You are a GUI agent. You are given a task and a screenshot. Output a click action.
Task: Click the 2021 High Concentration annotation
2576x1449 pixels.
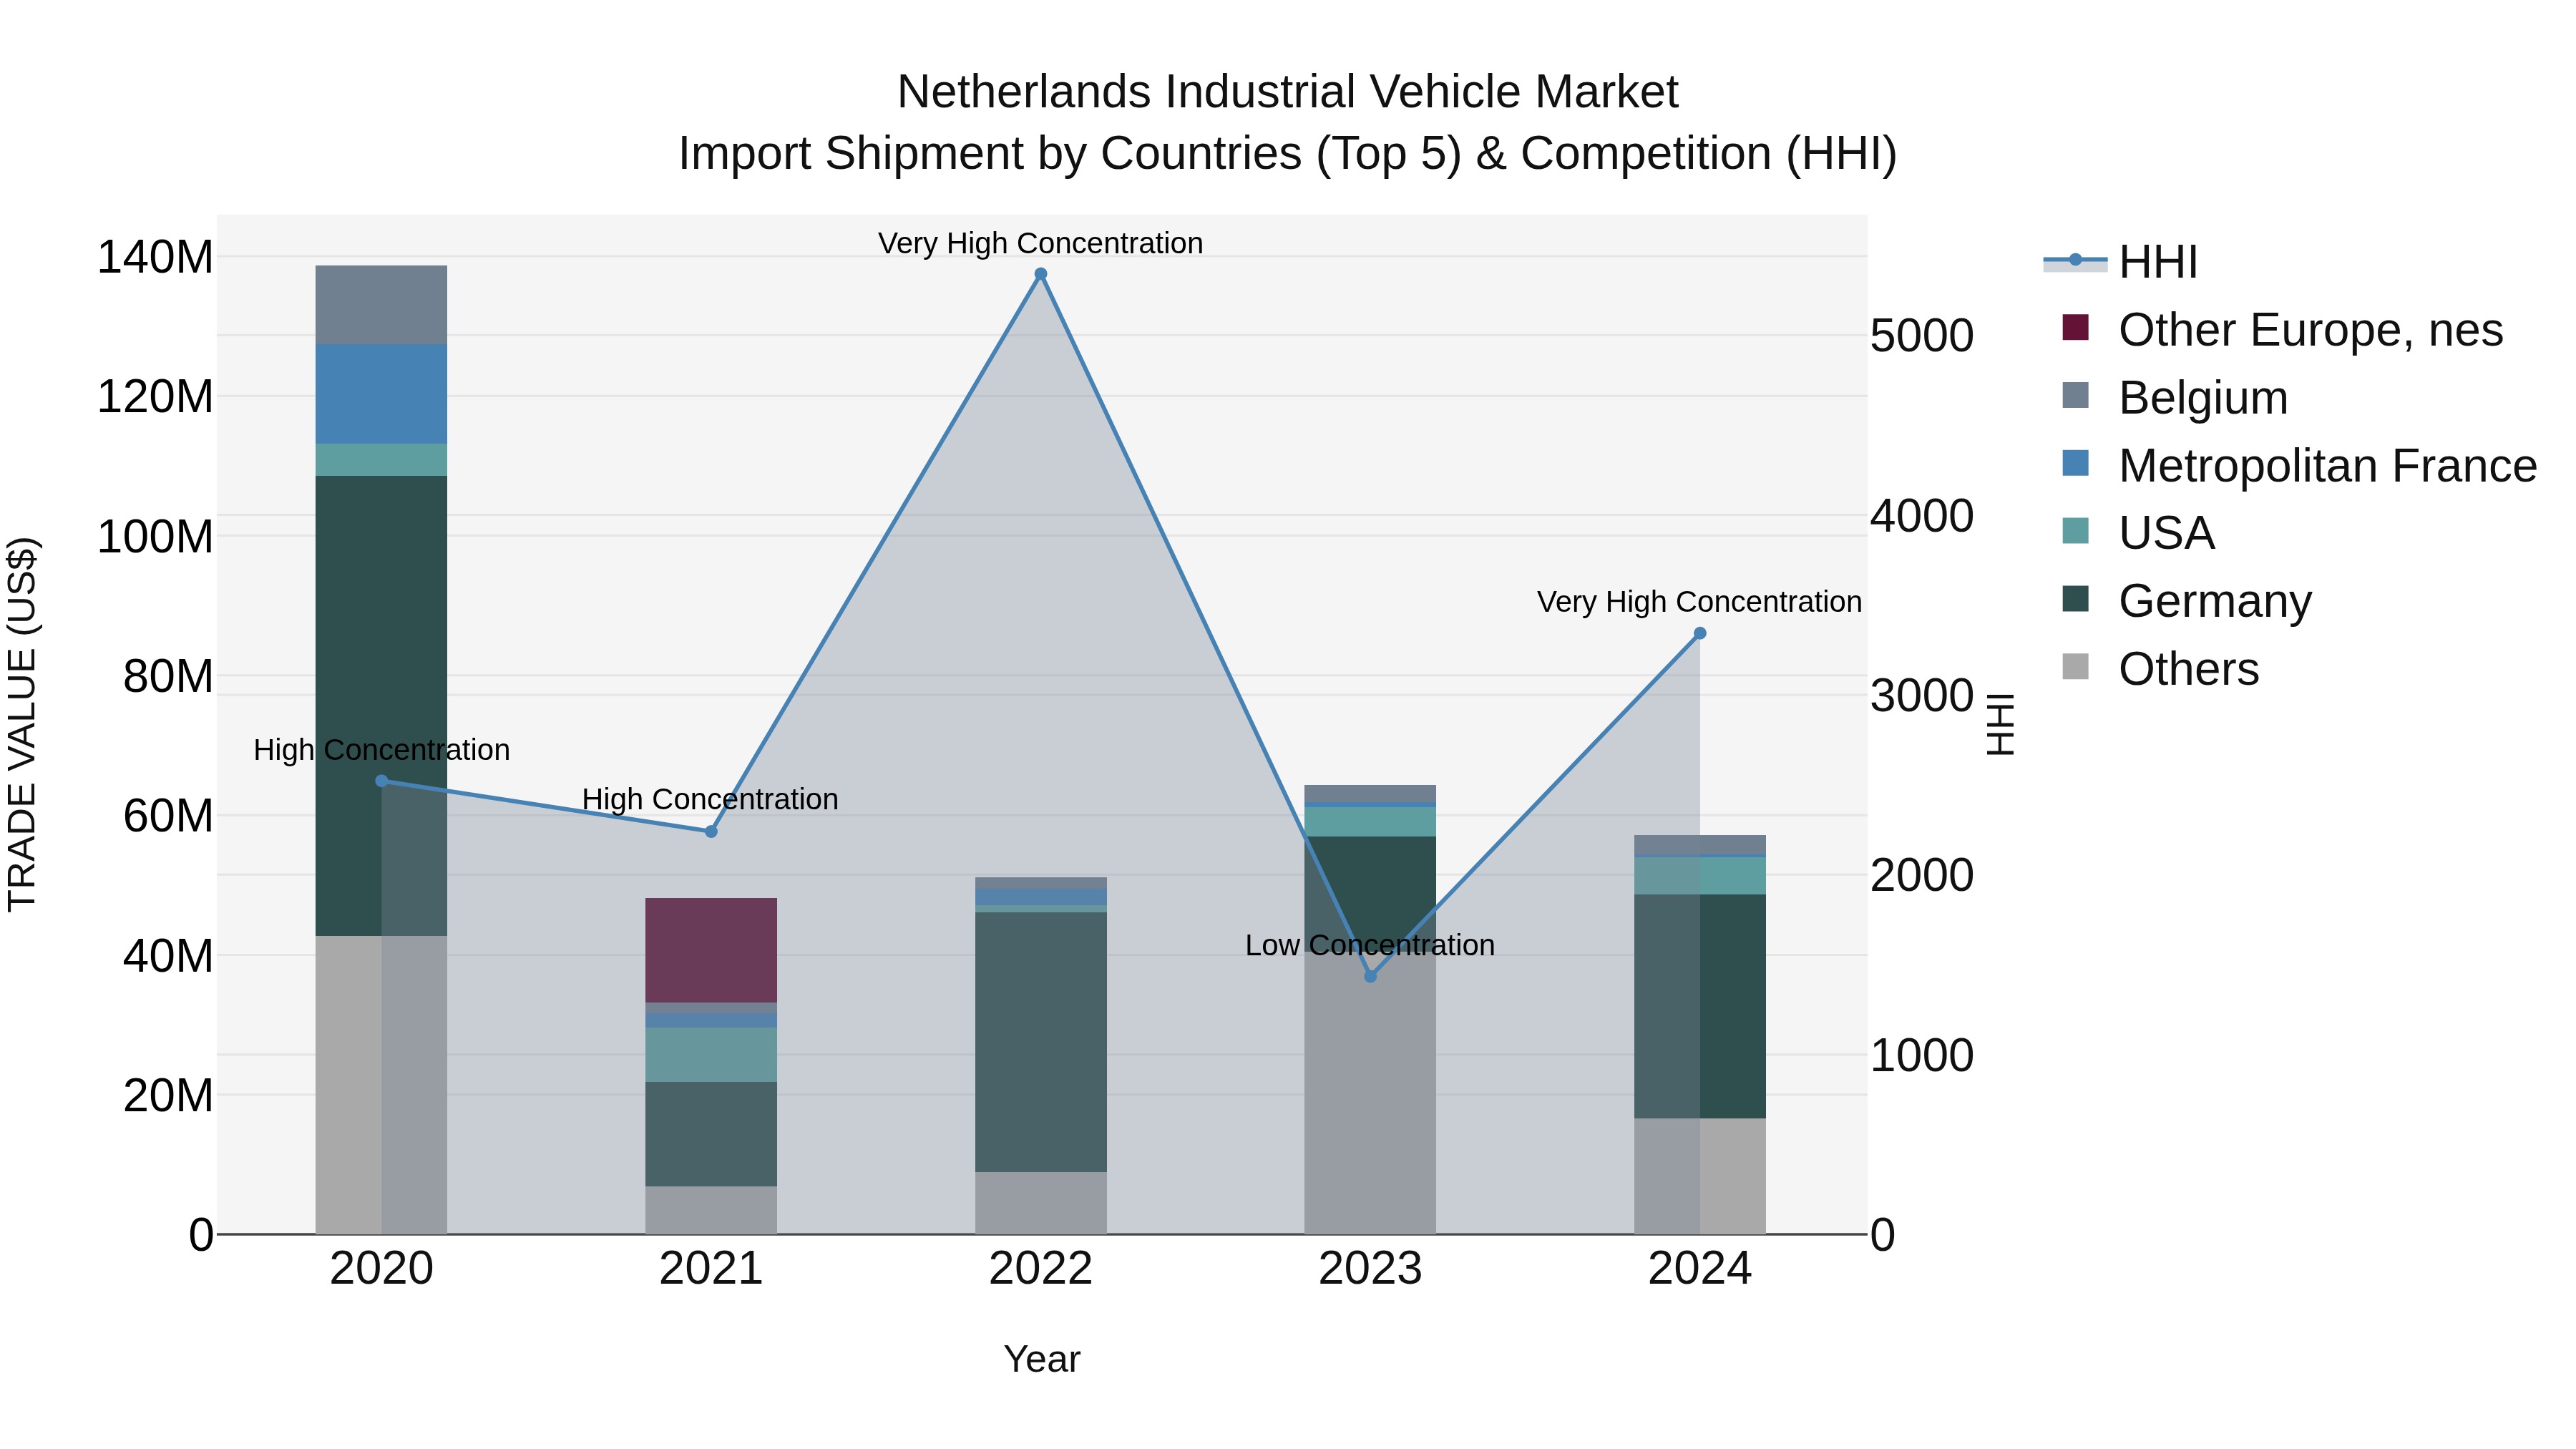pyautogui.click(x=711, y=800)
